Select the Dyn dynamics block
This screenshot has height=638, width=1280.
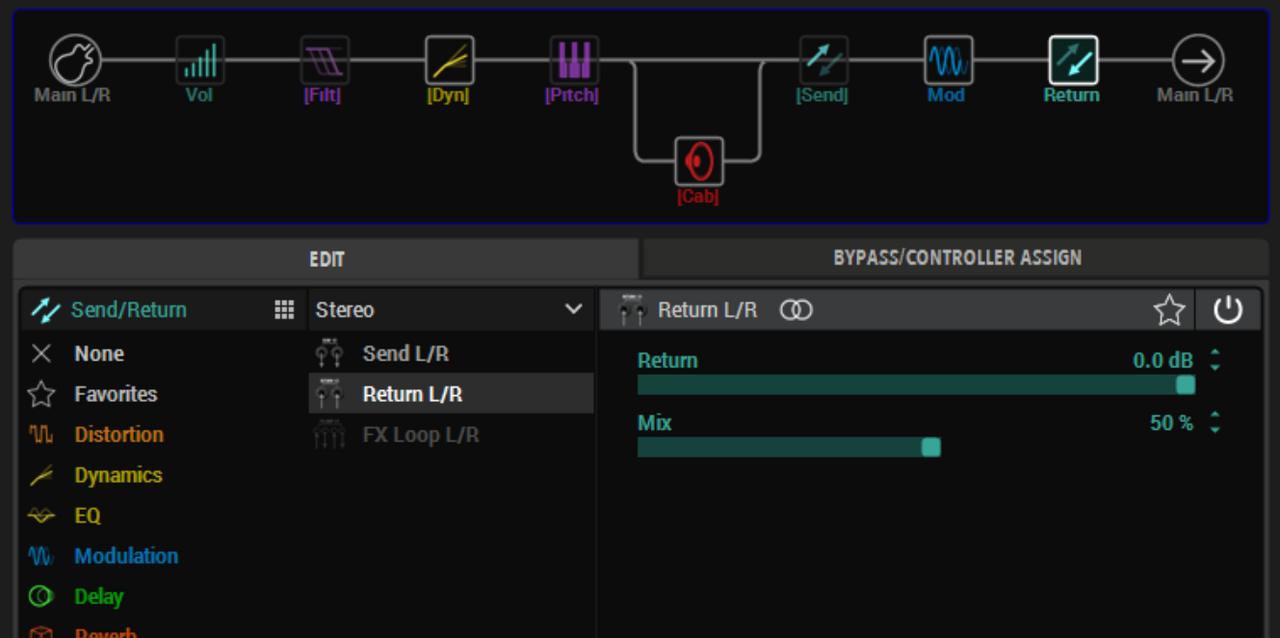click(449, 61)
